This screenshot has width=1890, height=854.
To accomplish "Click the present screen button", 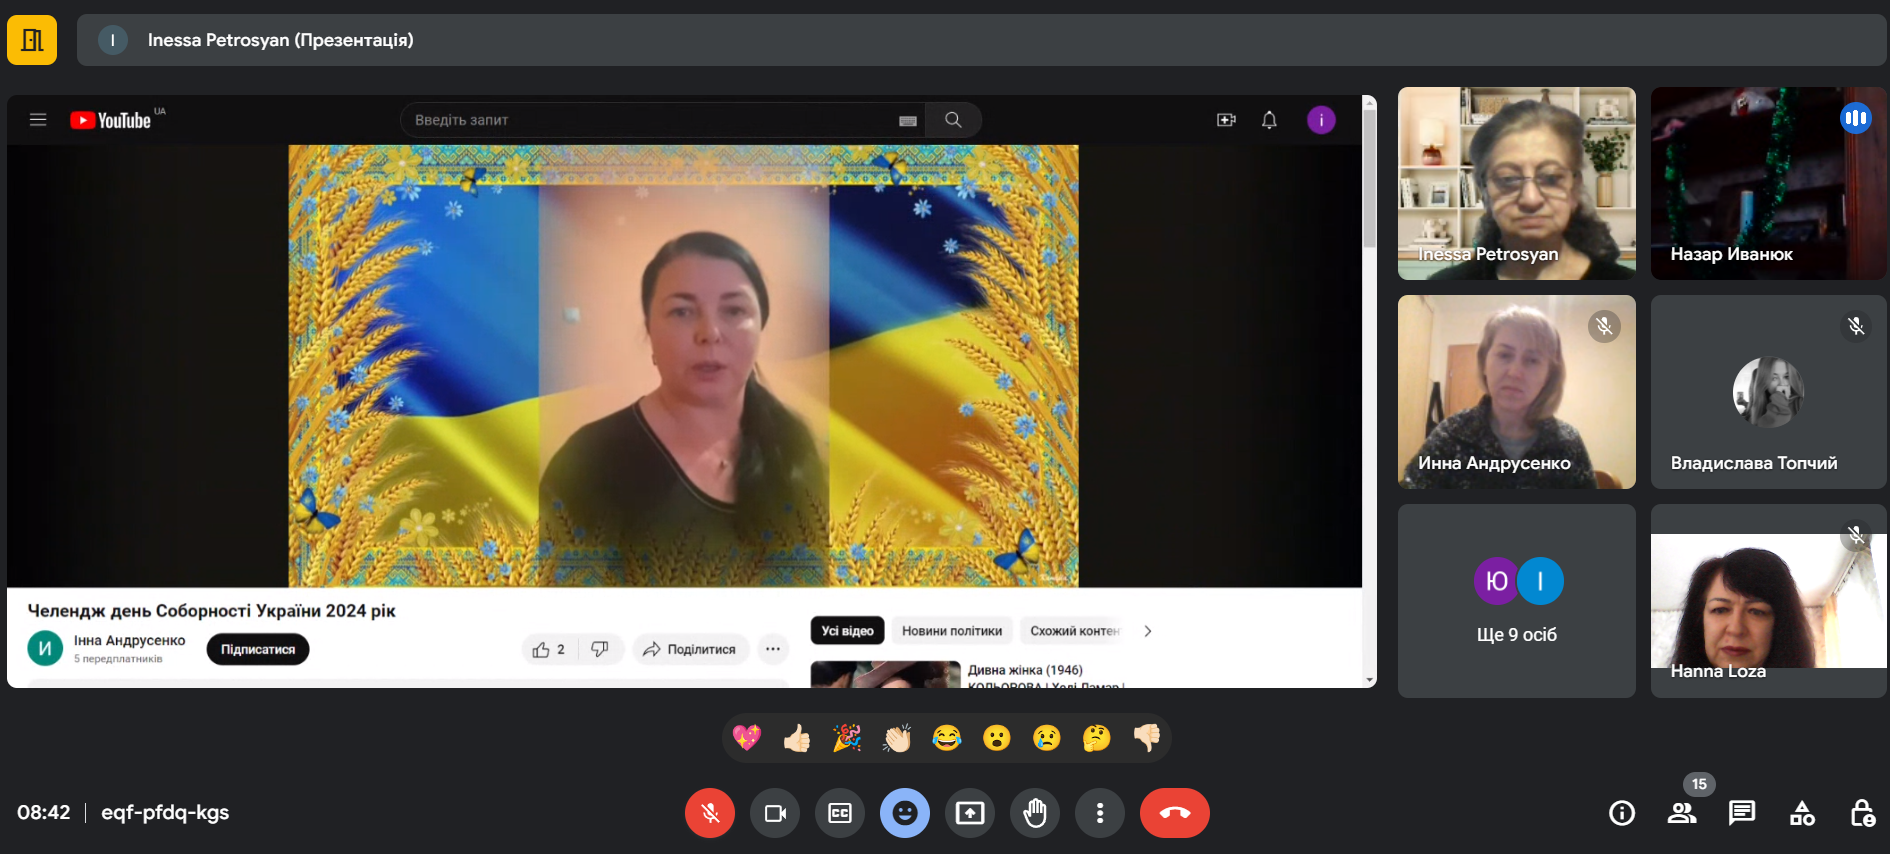I will coord(970,813).
